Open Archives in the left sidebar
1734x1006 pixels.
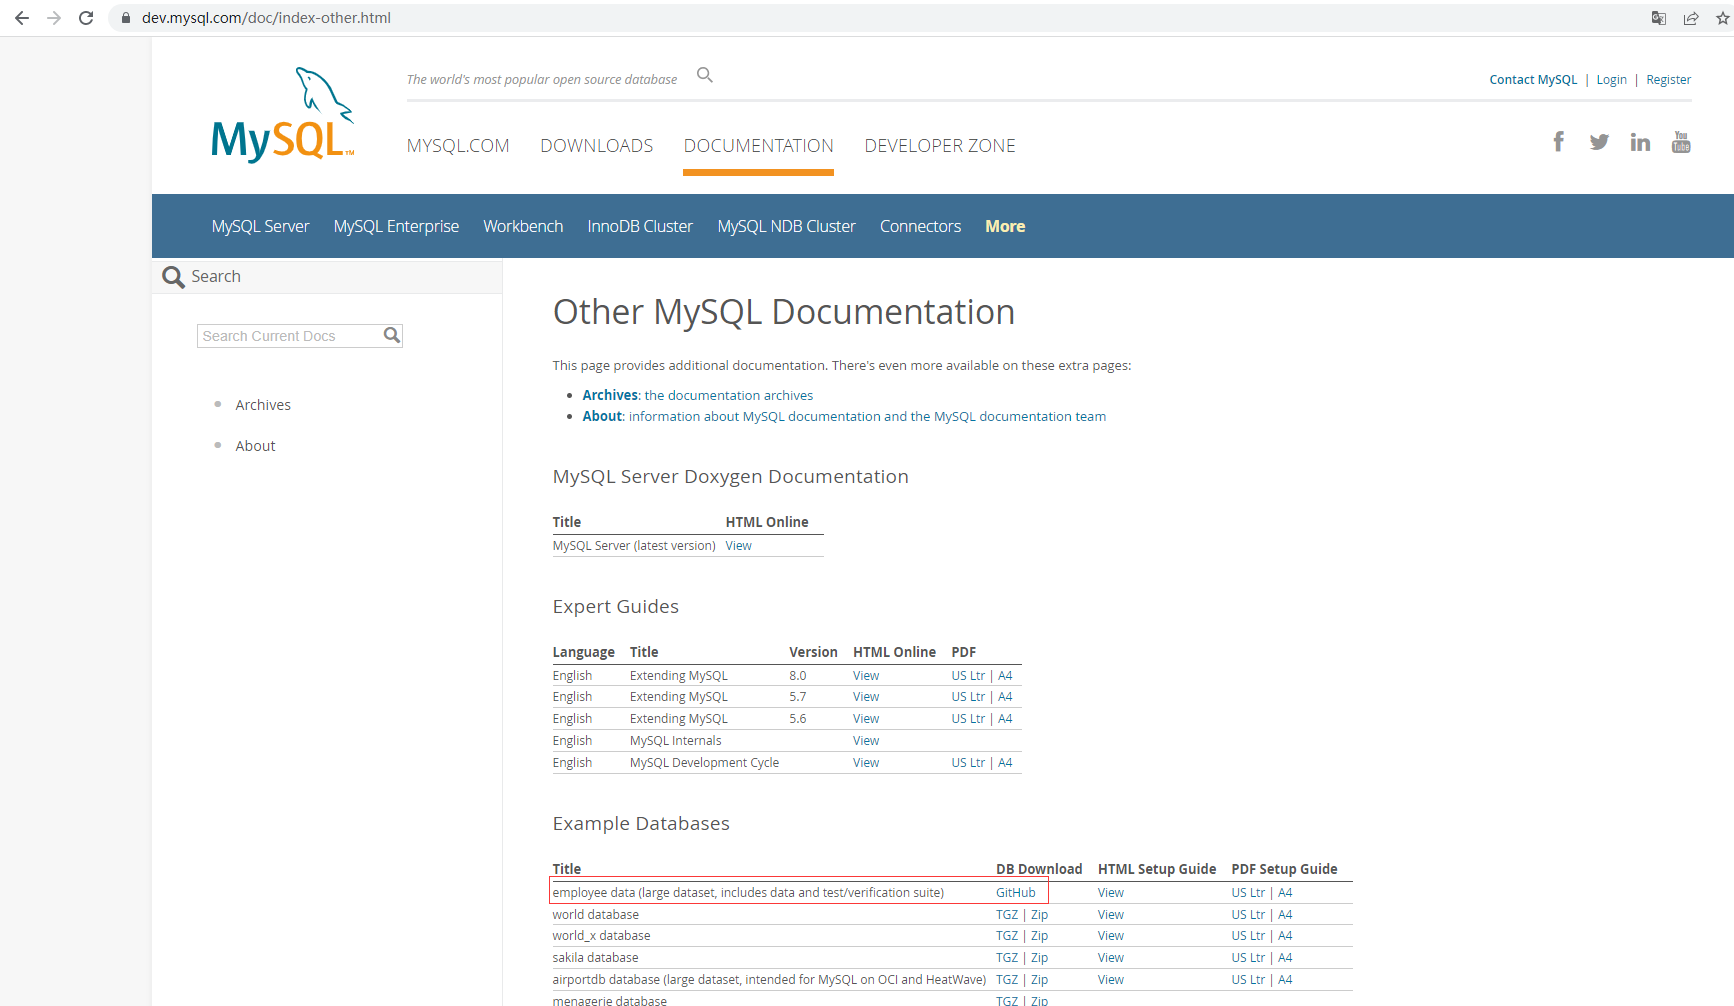click(263, 405)
